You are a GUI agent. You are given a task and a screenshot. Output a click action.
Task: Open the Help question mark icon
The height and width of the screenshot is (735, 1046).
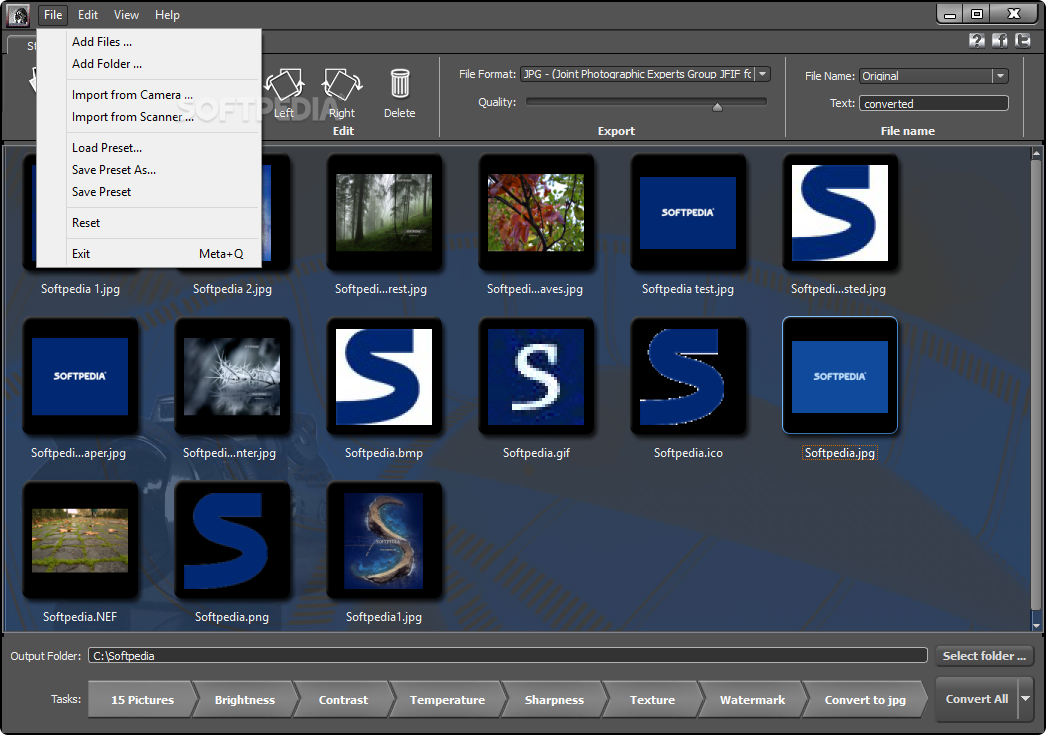(x=977, y=41)
